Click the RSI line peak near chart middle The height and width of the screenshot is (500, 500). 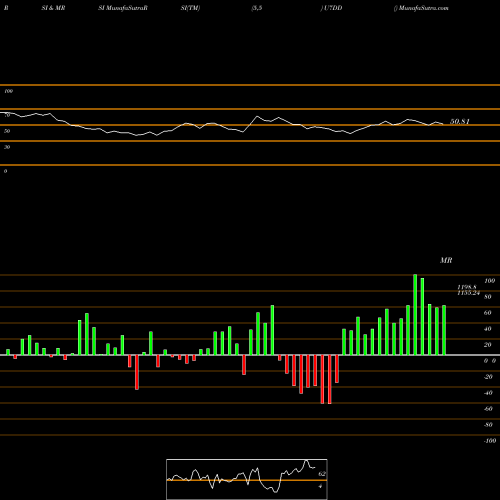[257, 116]
